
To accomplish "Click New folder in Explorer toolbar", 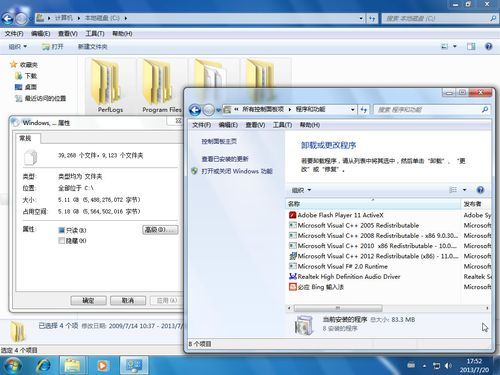I will 92,47.
